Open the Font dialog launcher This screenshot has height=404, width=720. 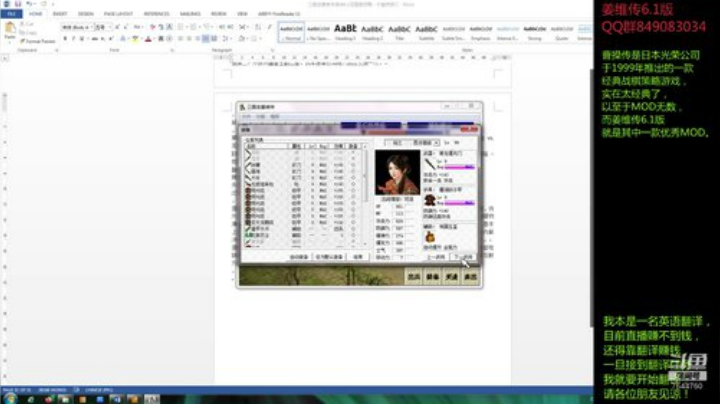click(x=172, y=50)
